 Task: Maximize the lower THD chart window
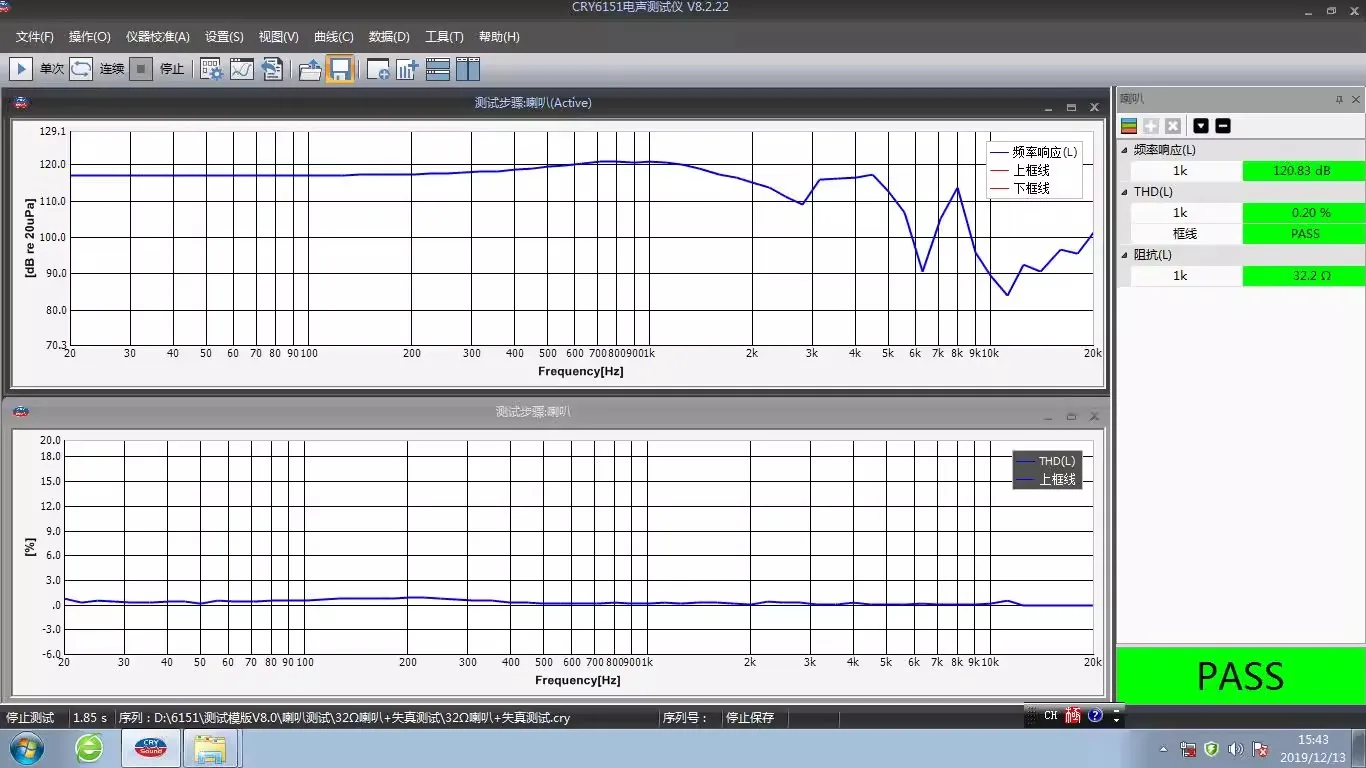(1071, 416)
